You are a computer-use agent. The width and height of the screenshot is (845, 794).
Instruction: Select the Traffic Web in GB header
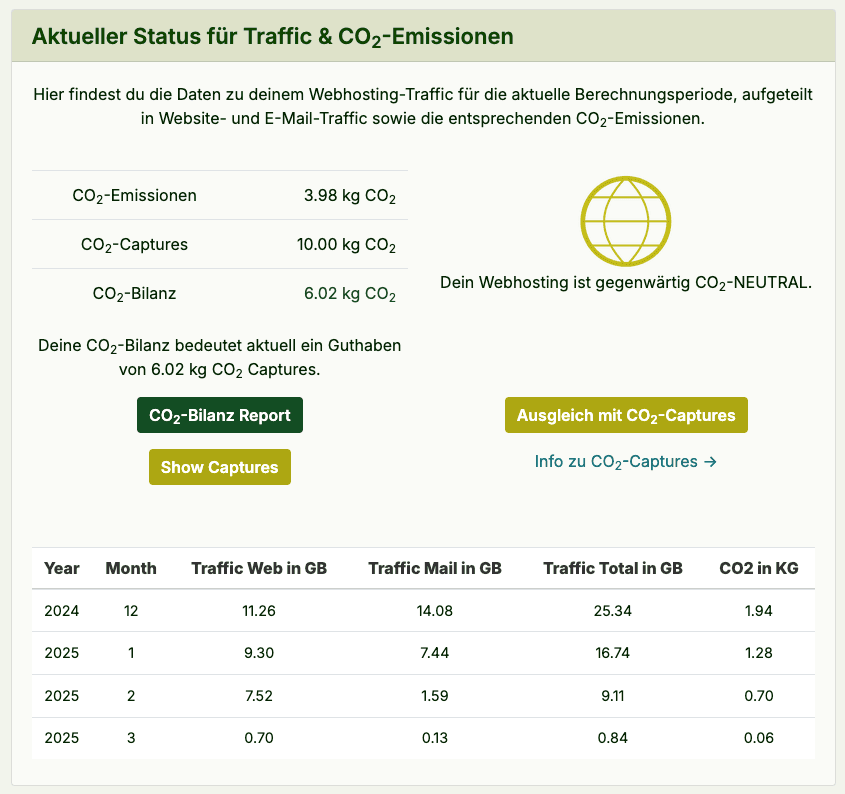pos(257,568)
